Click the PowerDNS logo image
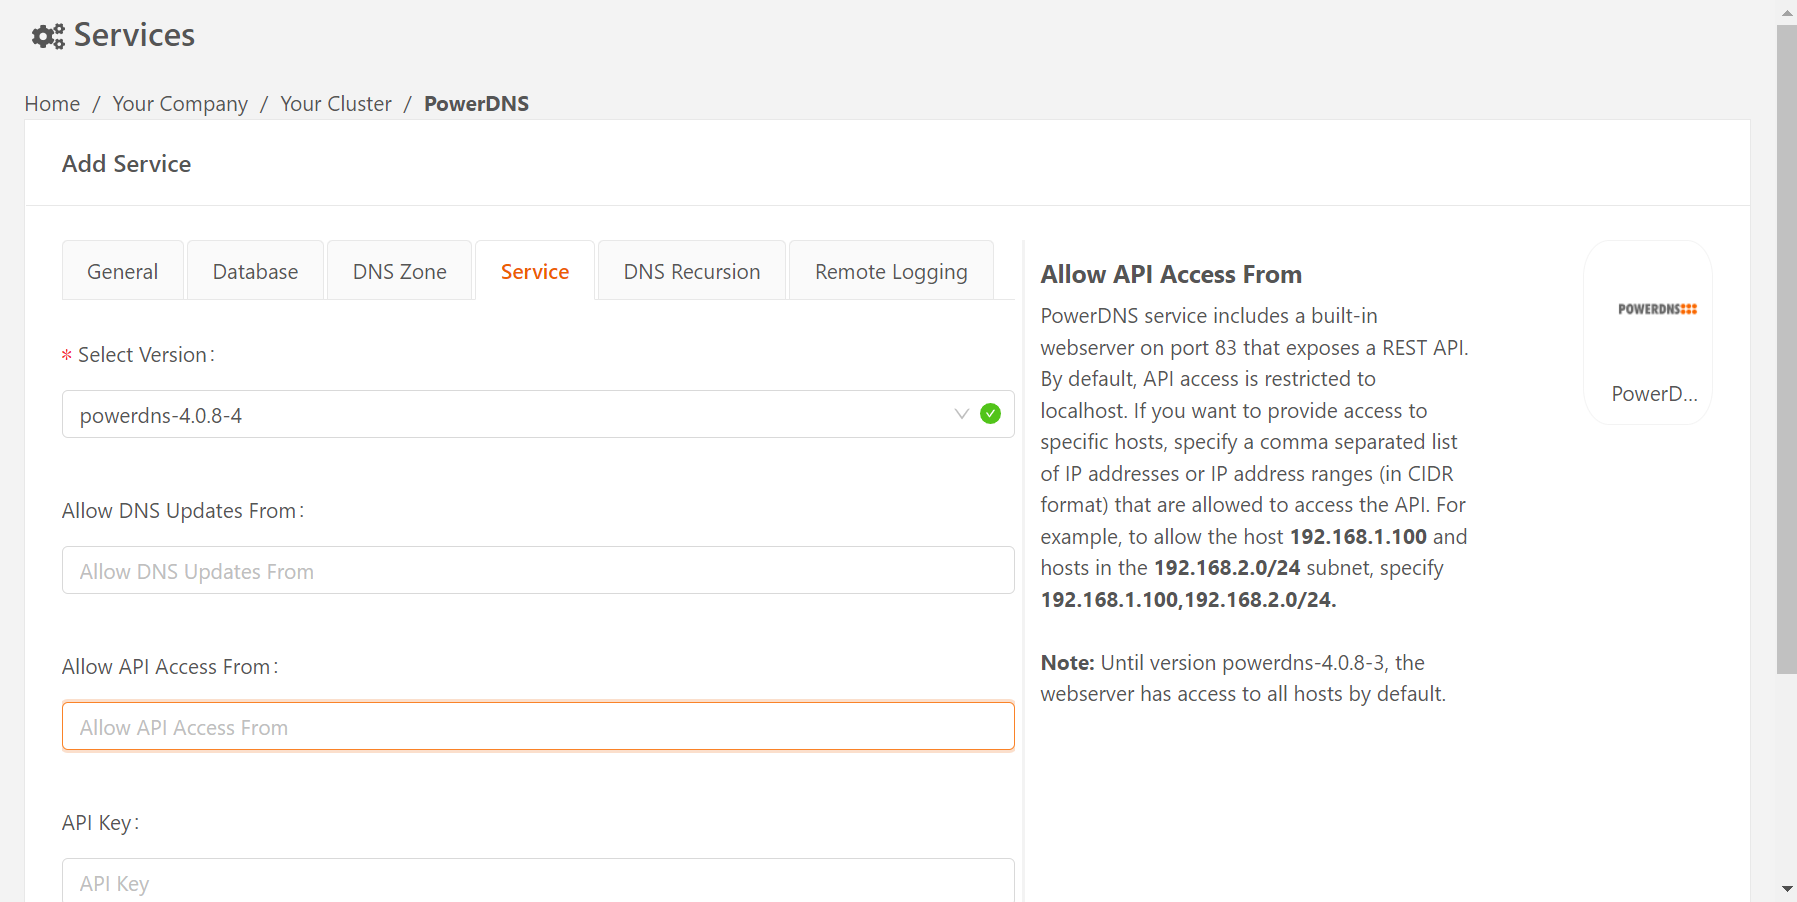The height and width of the screenshot is (902, 1797). (x=1657, y=309)
